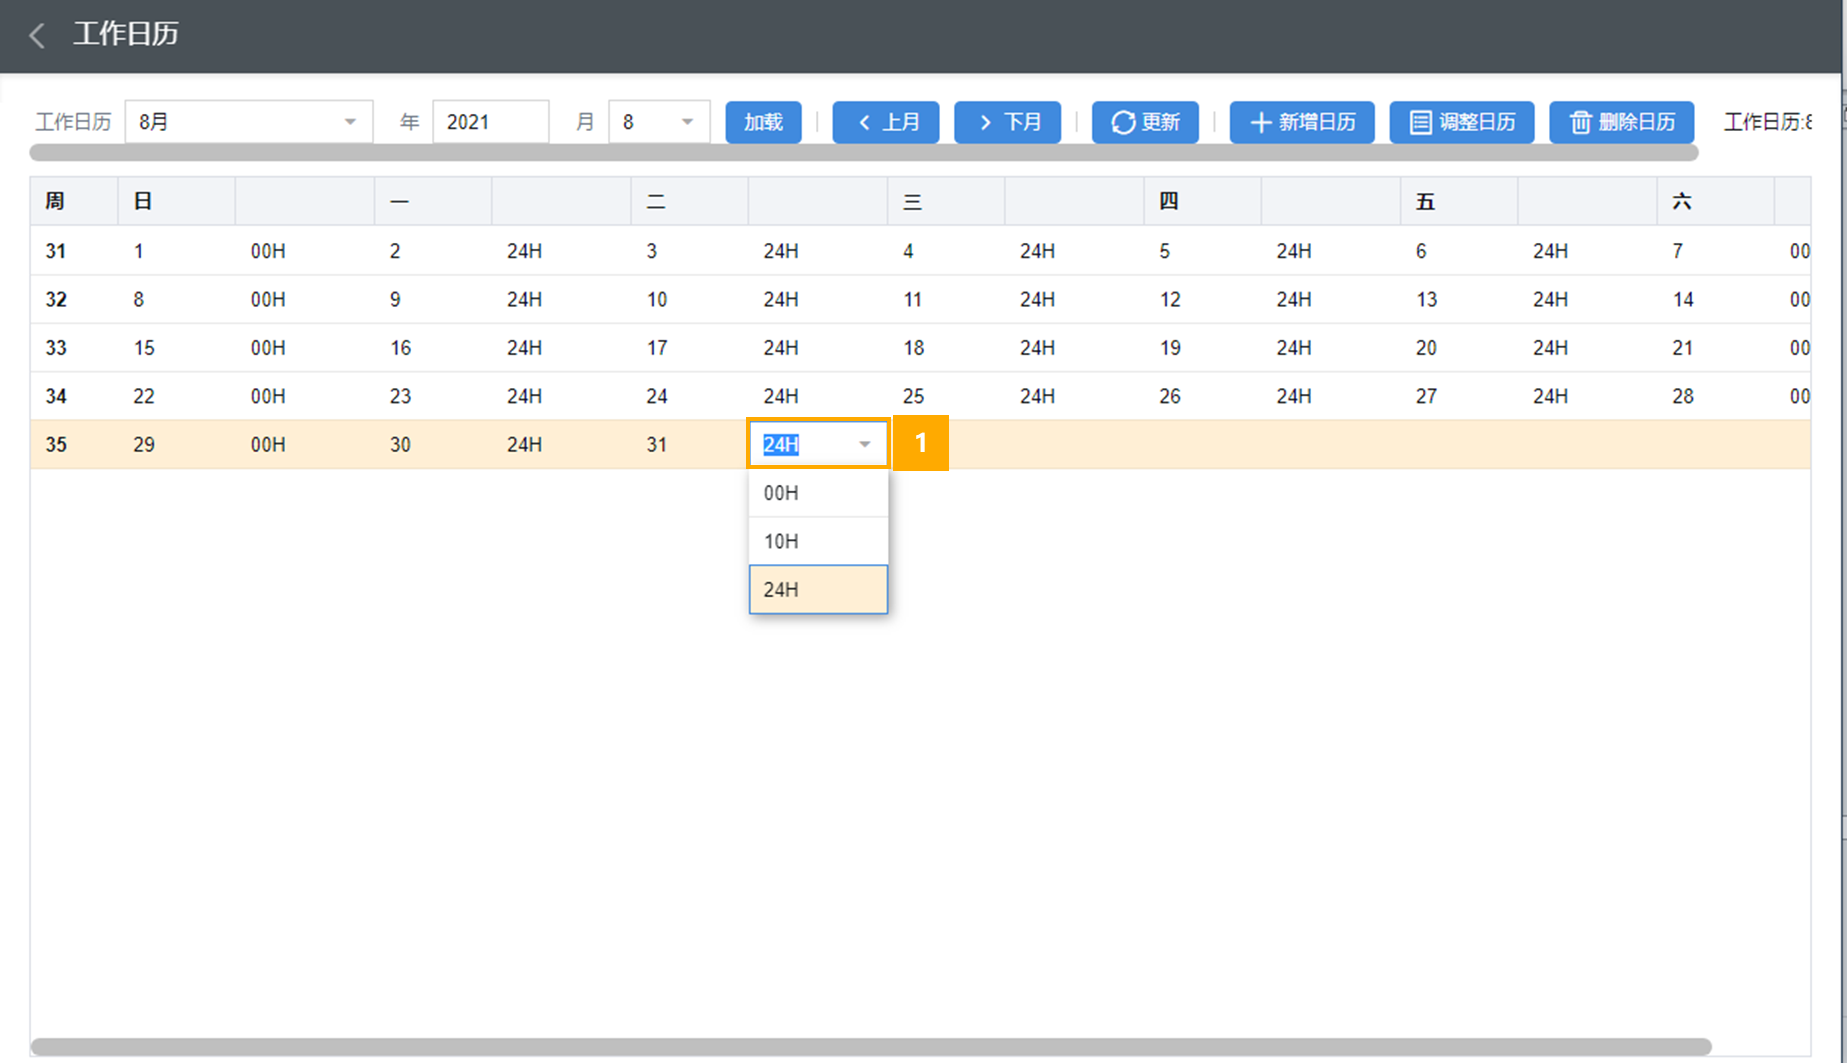
Task: Select the week 31 row header
Action: click(56, 251)
